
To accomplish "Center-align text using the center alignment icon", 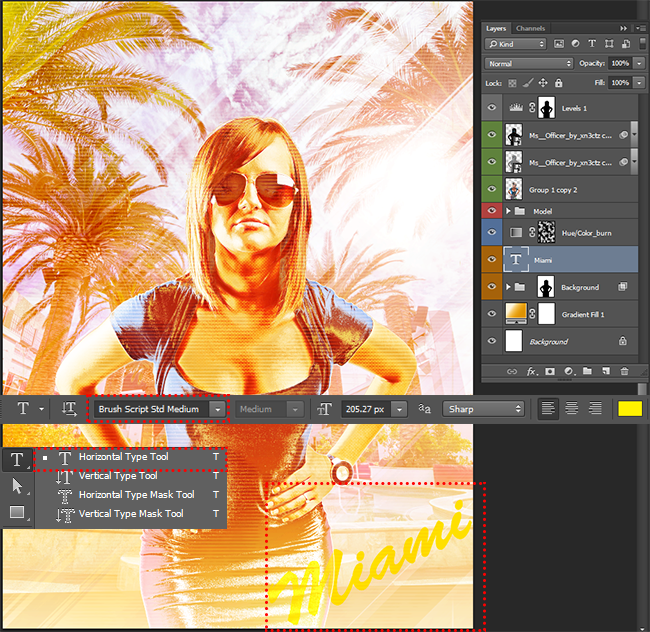I will [x=572, y=409].
